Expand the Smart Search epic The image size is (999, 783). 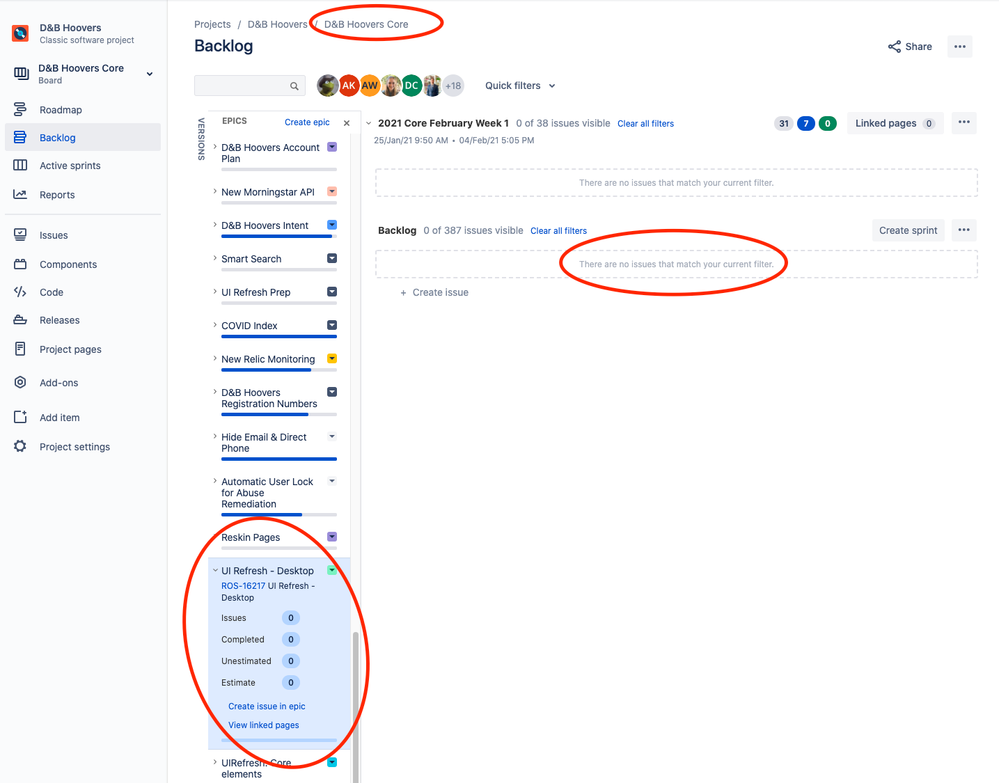(x=215, y=258)
